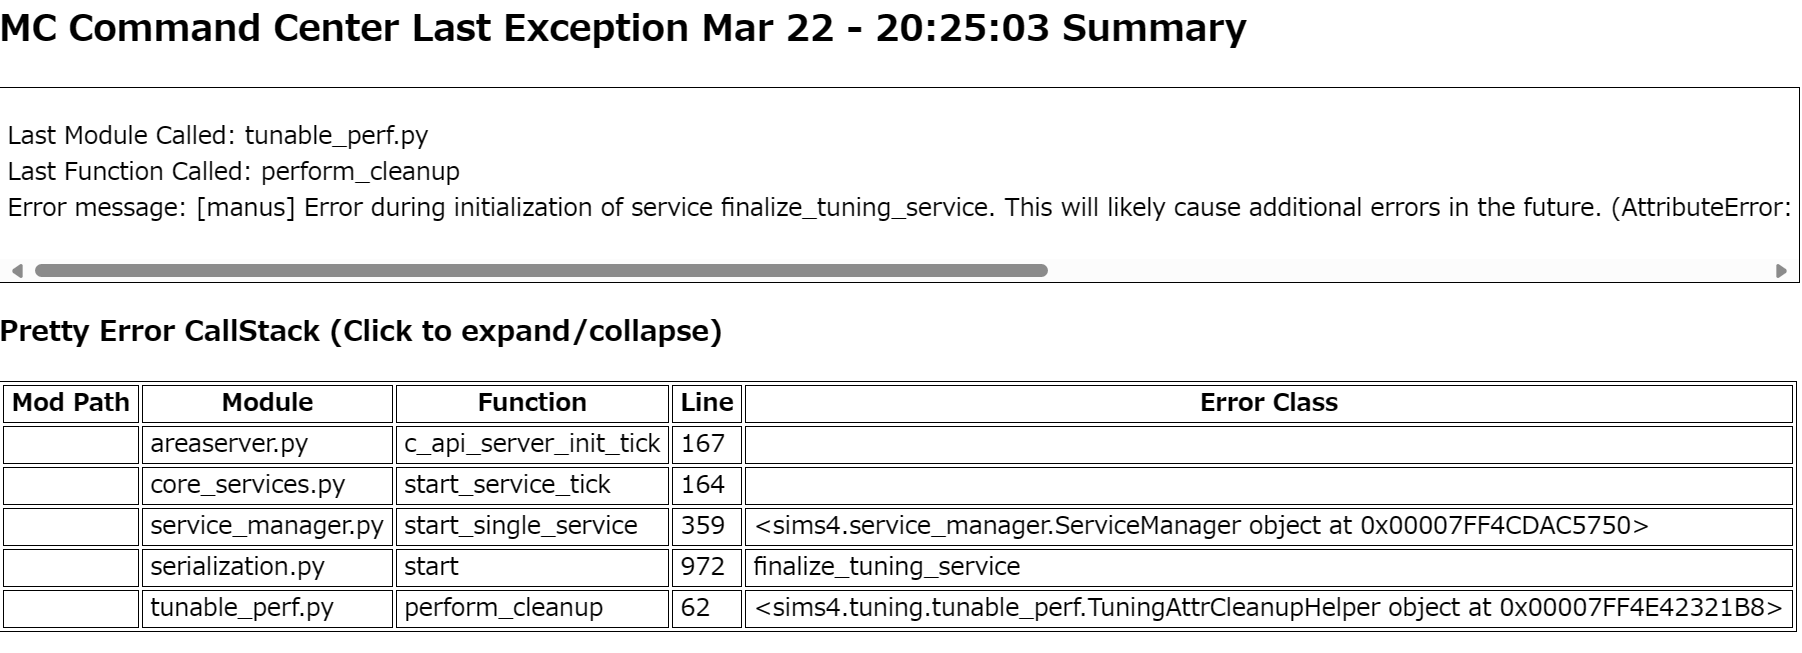Click the Mod Path column header
The width and height of the screenshot is (1802, 653).
(71, 403)
